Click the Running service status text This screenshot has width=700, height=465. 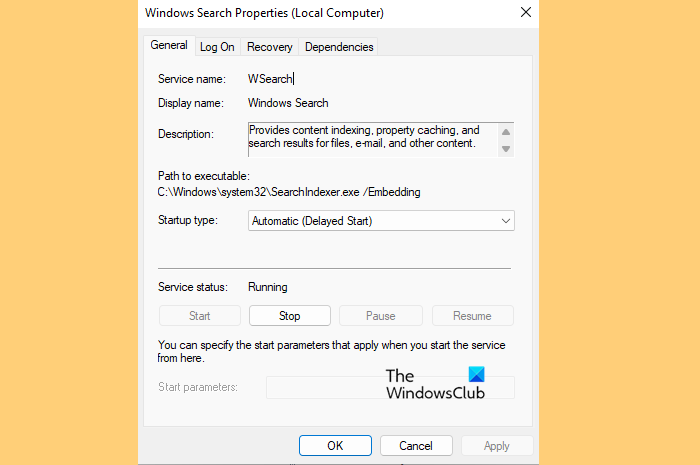(268, 287)
